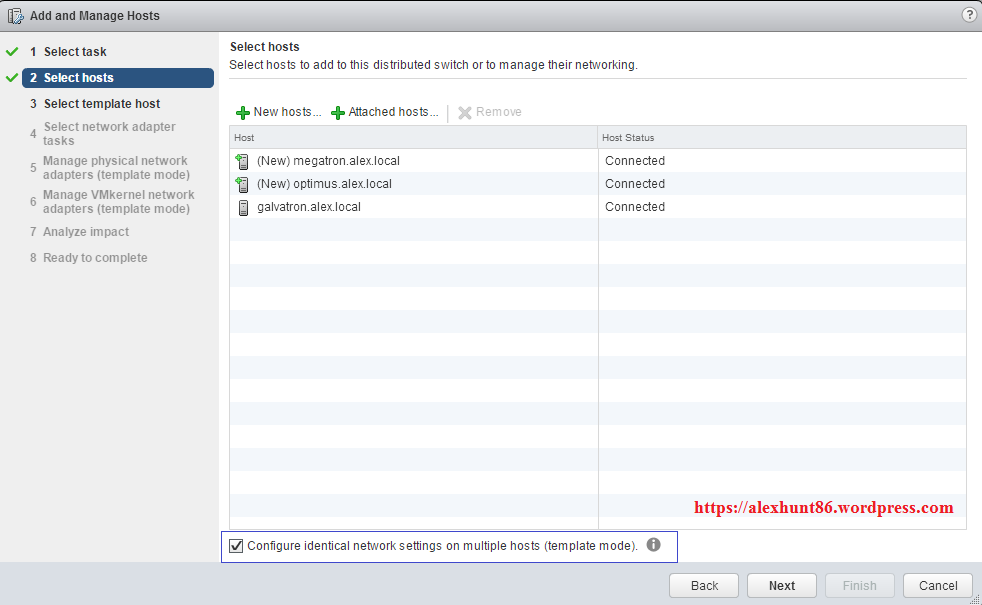Go to step 1 Select task

pyautogui.click(x=75, y=52)
